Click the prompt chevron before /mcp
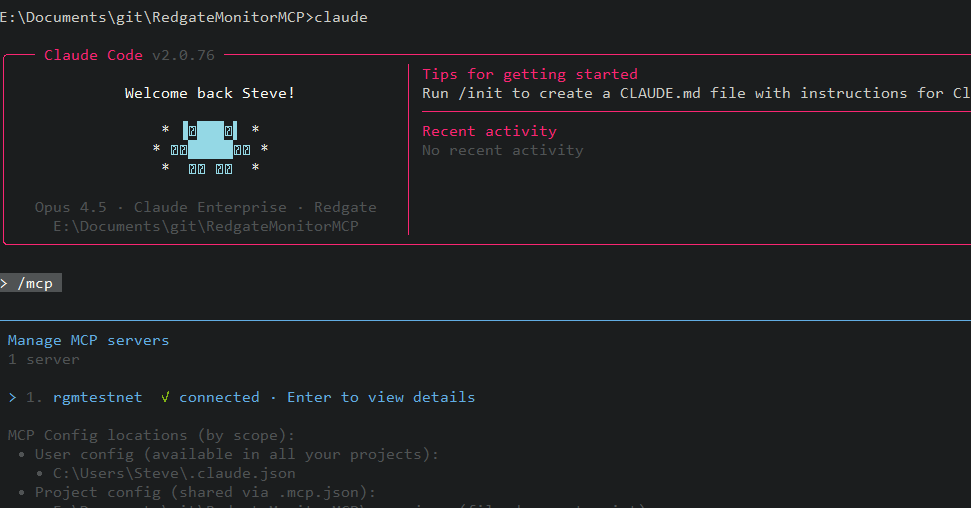This screenshot has width=971, height=508. click(x=4, y=283)
